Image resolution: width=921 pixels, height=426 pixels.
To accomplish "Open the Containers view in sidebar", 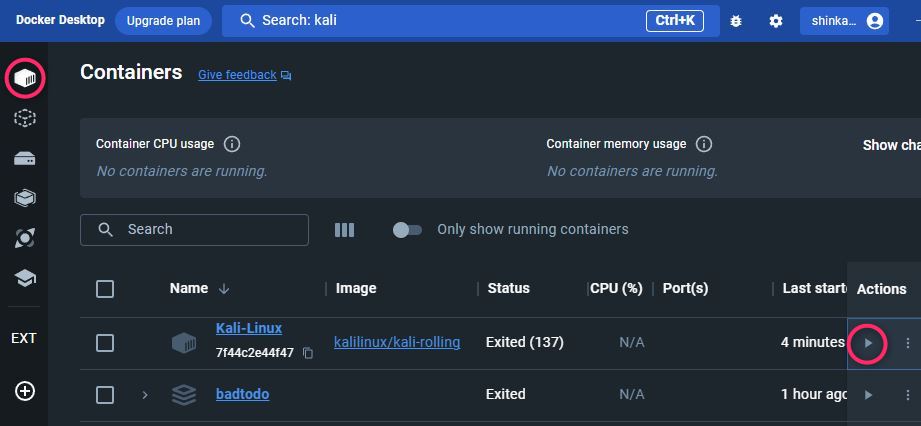I will click(x=25, y=78).
